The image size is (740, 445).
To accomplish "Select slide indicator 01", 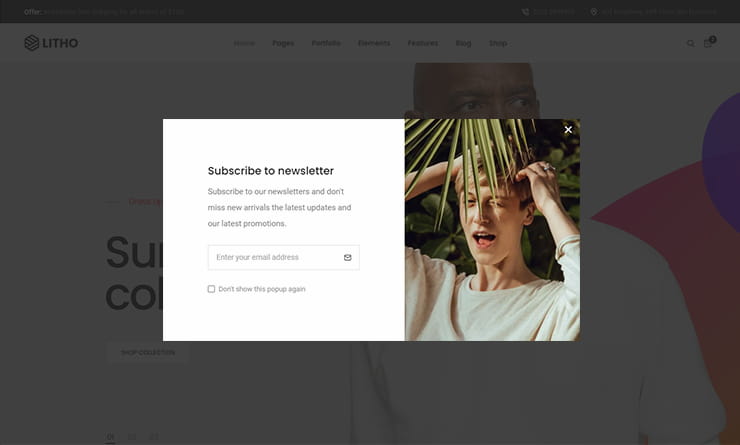I will tap(110, 437).
